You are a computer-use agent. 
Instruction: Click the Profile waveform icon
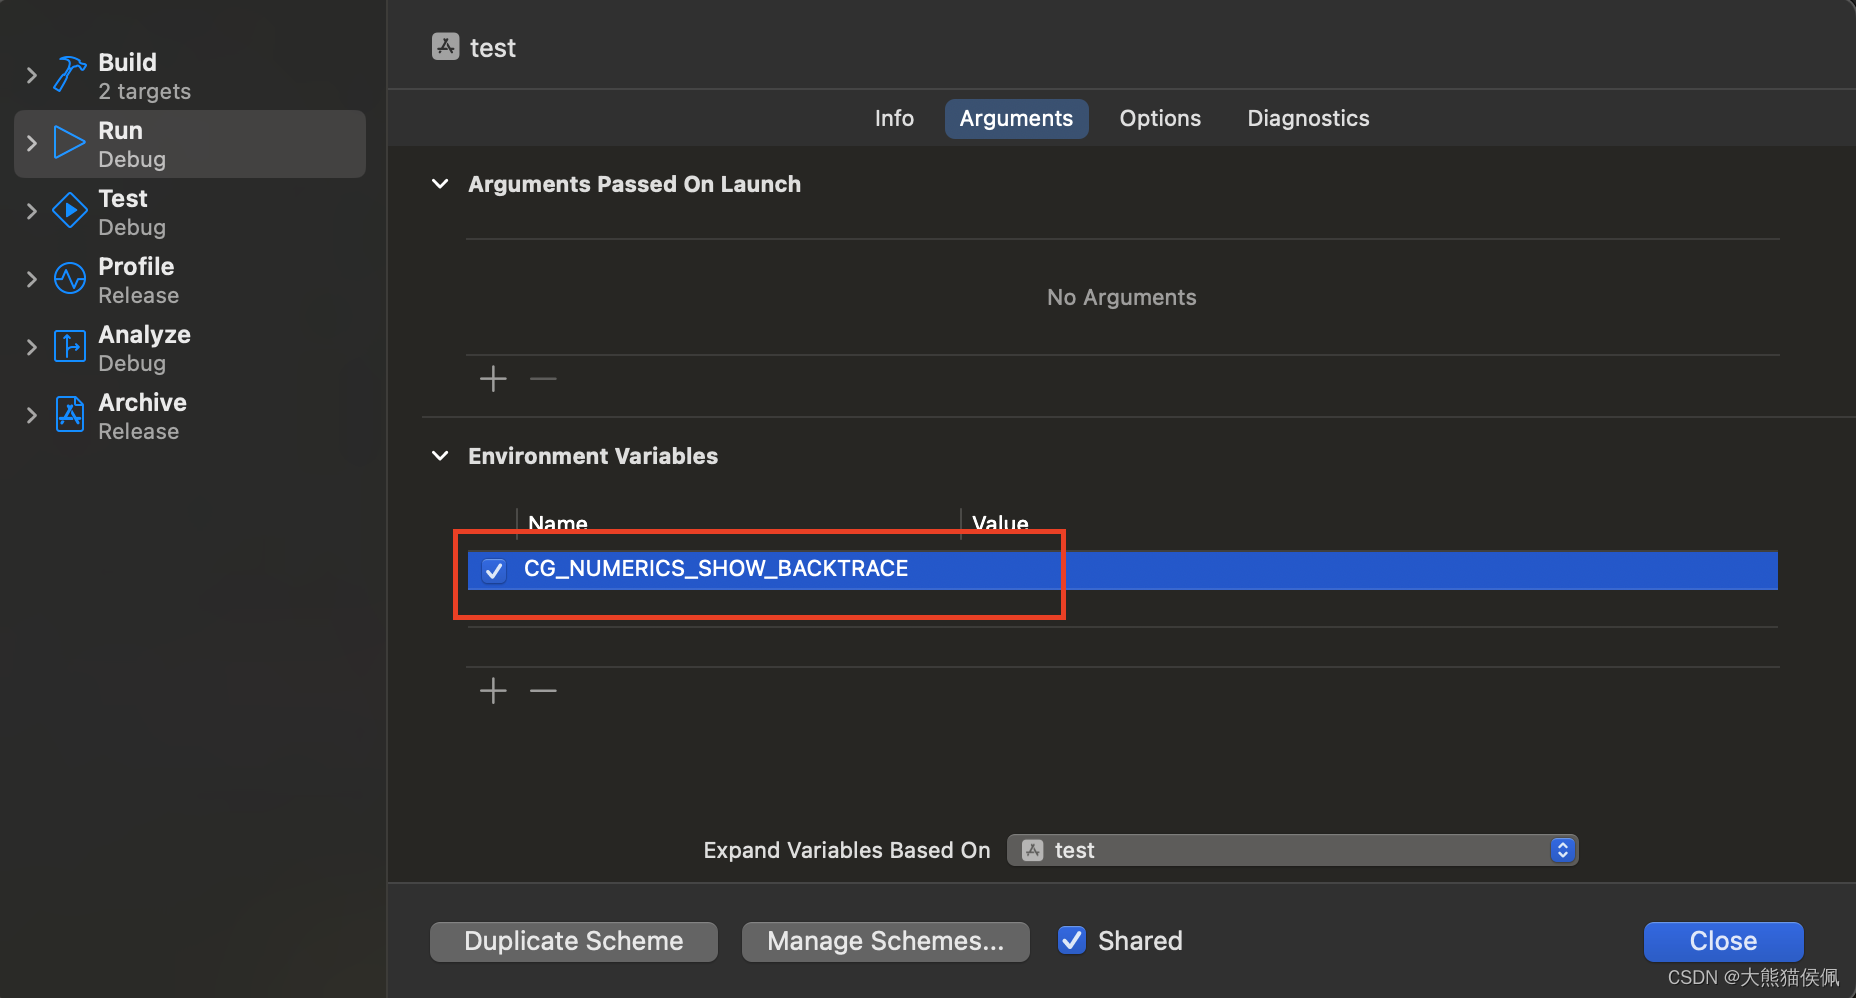click(x=69, y=278)
